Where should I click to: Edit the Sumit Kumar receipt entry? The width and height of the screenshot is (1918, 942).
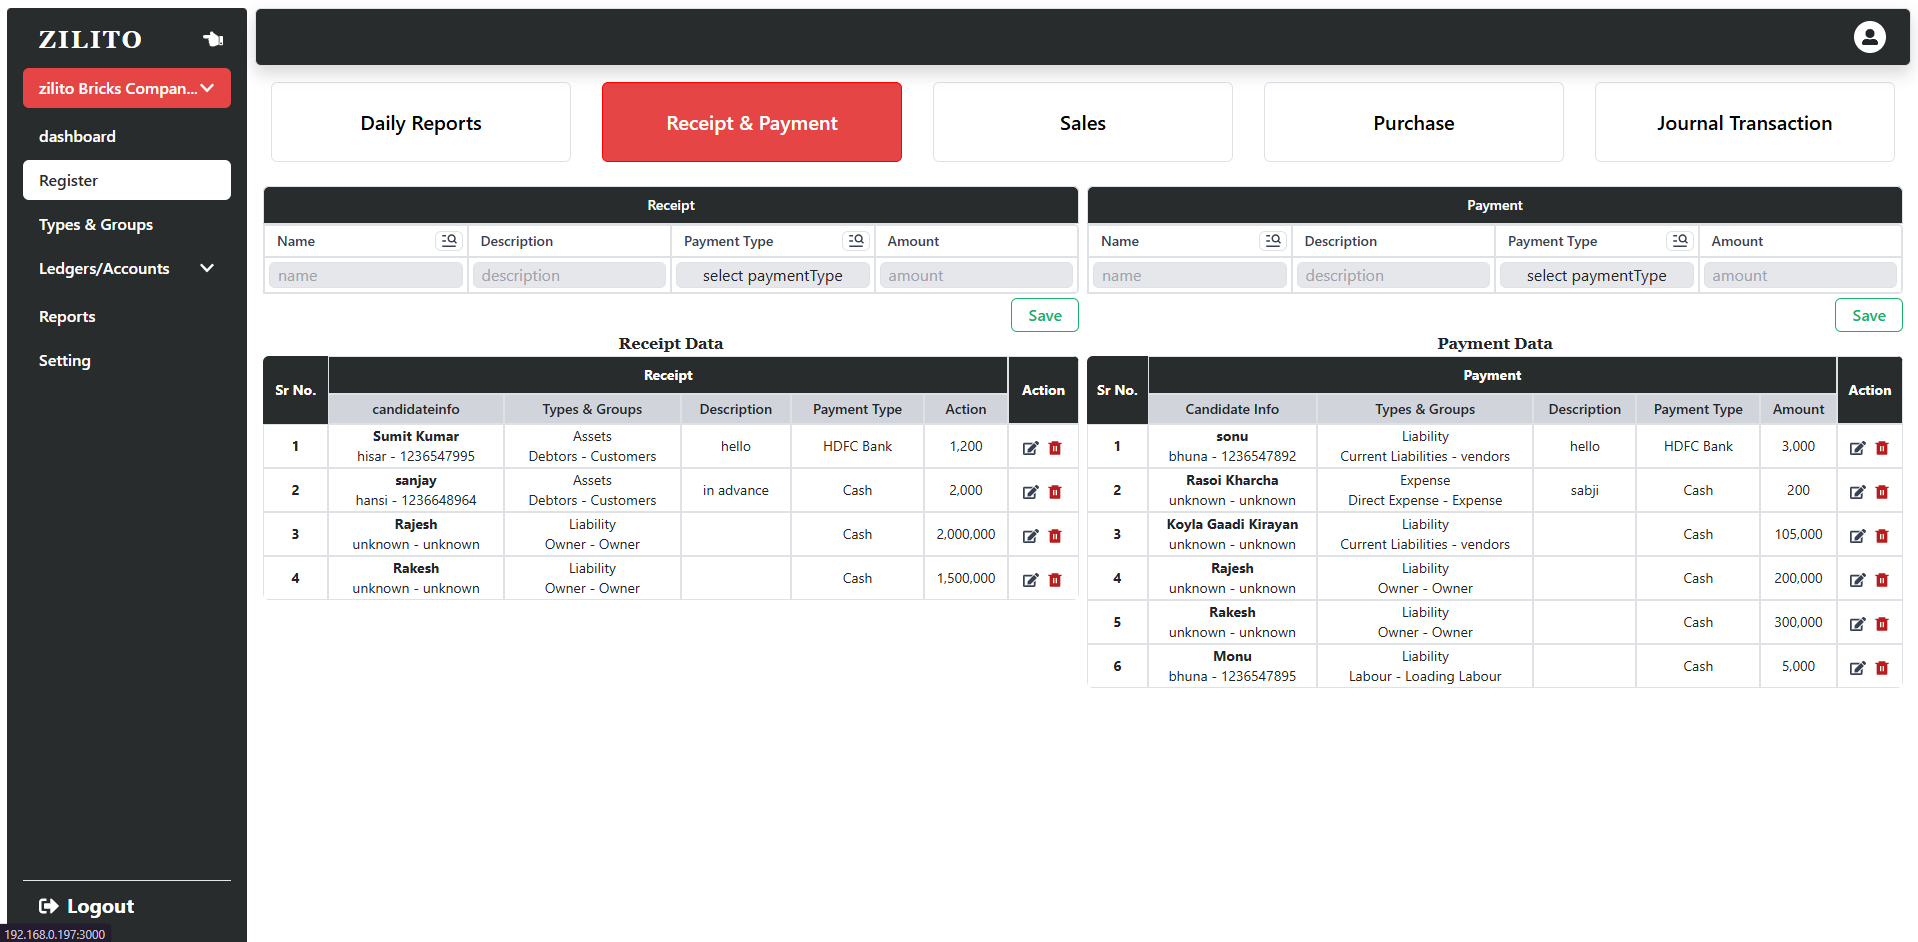tap(1030, 448)
